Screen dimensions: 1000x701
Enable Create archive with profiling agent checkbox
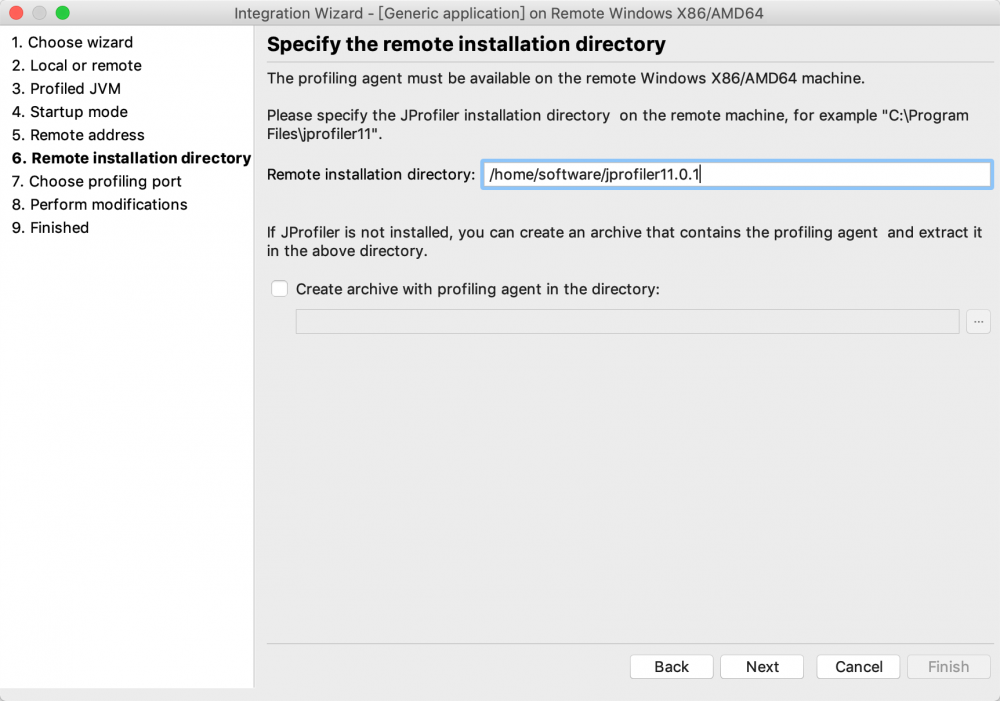click(280, 289)
